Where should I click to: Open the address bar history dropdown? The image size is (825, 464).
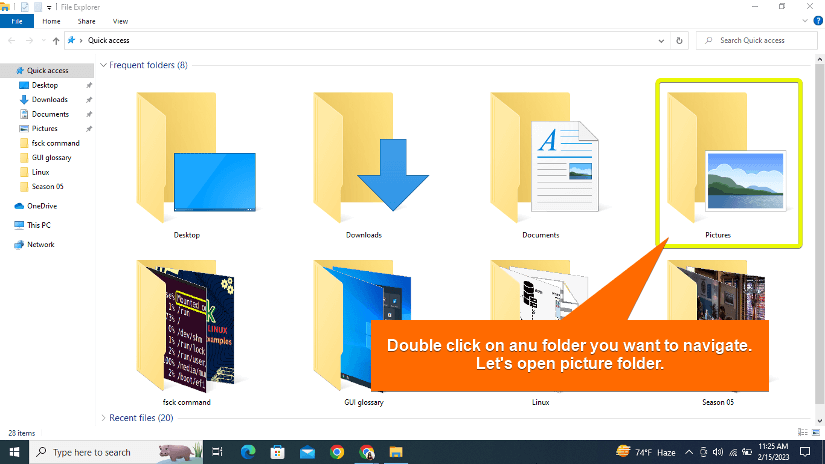(x=661, y=41)
